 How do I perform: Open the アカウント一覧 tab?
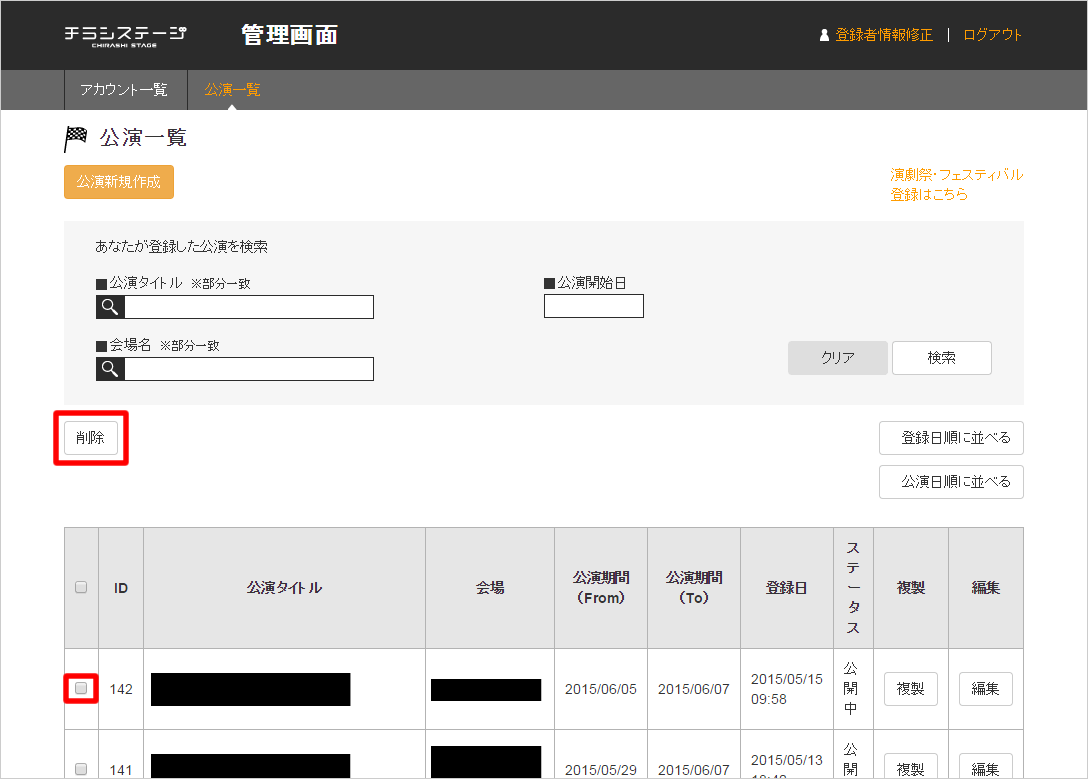(x=124, y=90)
